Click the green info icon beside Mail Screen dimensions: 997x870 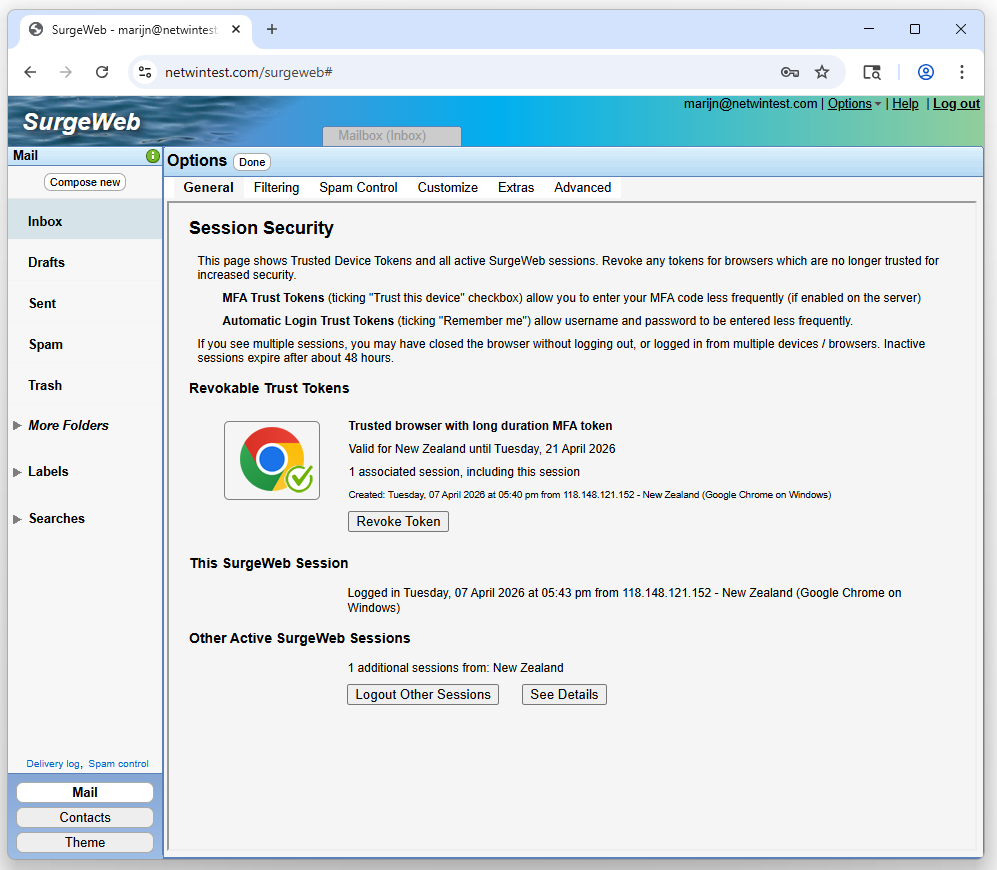153,156
